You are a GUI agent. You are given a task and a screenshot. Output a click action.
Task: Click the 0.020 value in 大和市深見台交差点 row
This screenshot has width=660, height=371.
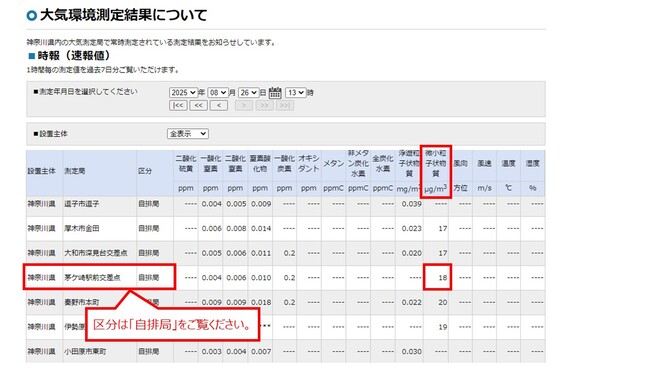(411, 253)
